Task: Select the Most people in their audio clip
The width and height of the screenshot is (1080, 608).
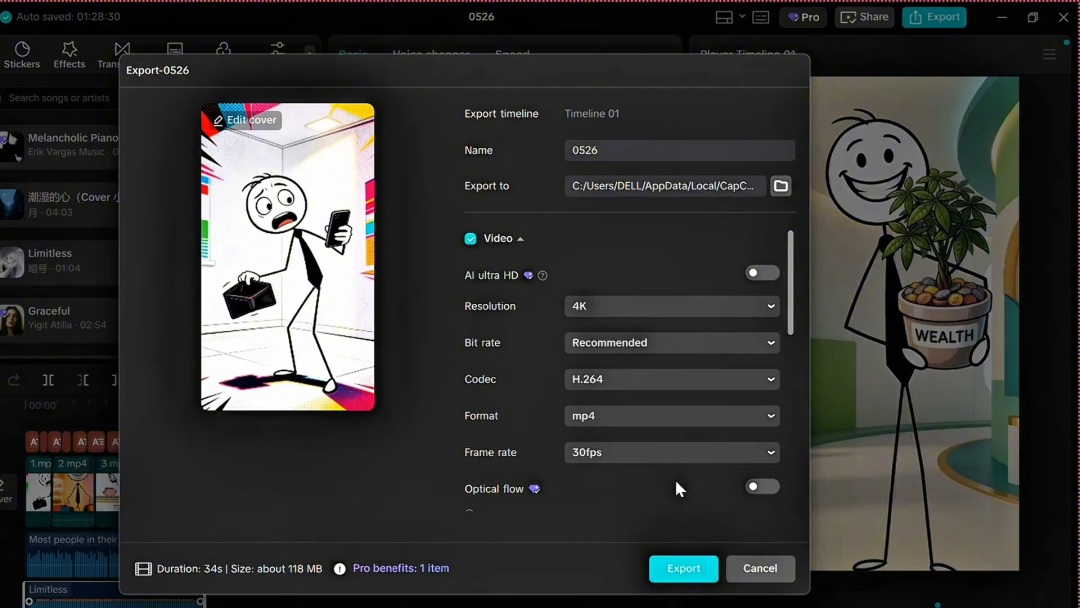Action: click(x=72, y=554)
